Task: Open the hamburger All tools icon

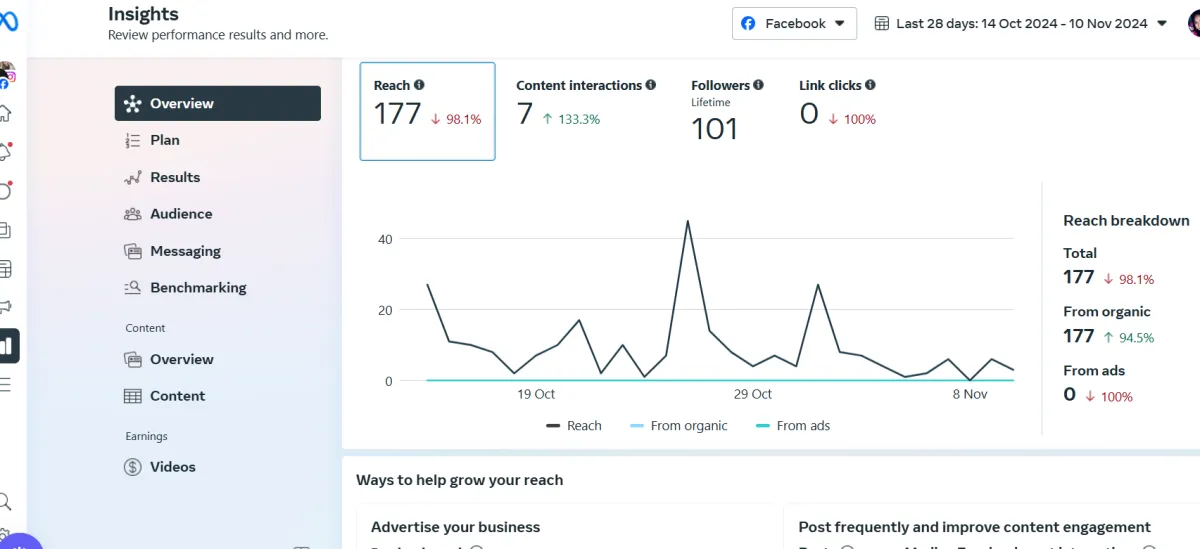Action: (5, 384)
